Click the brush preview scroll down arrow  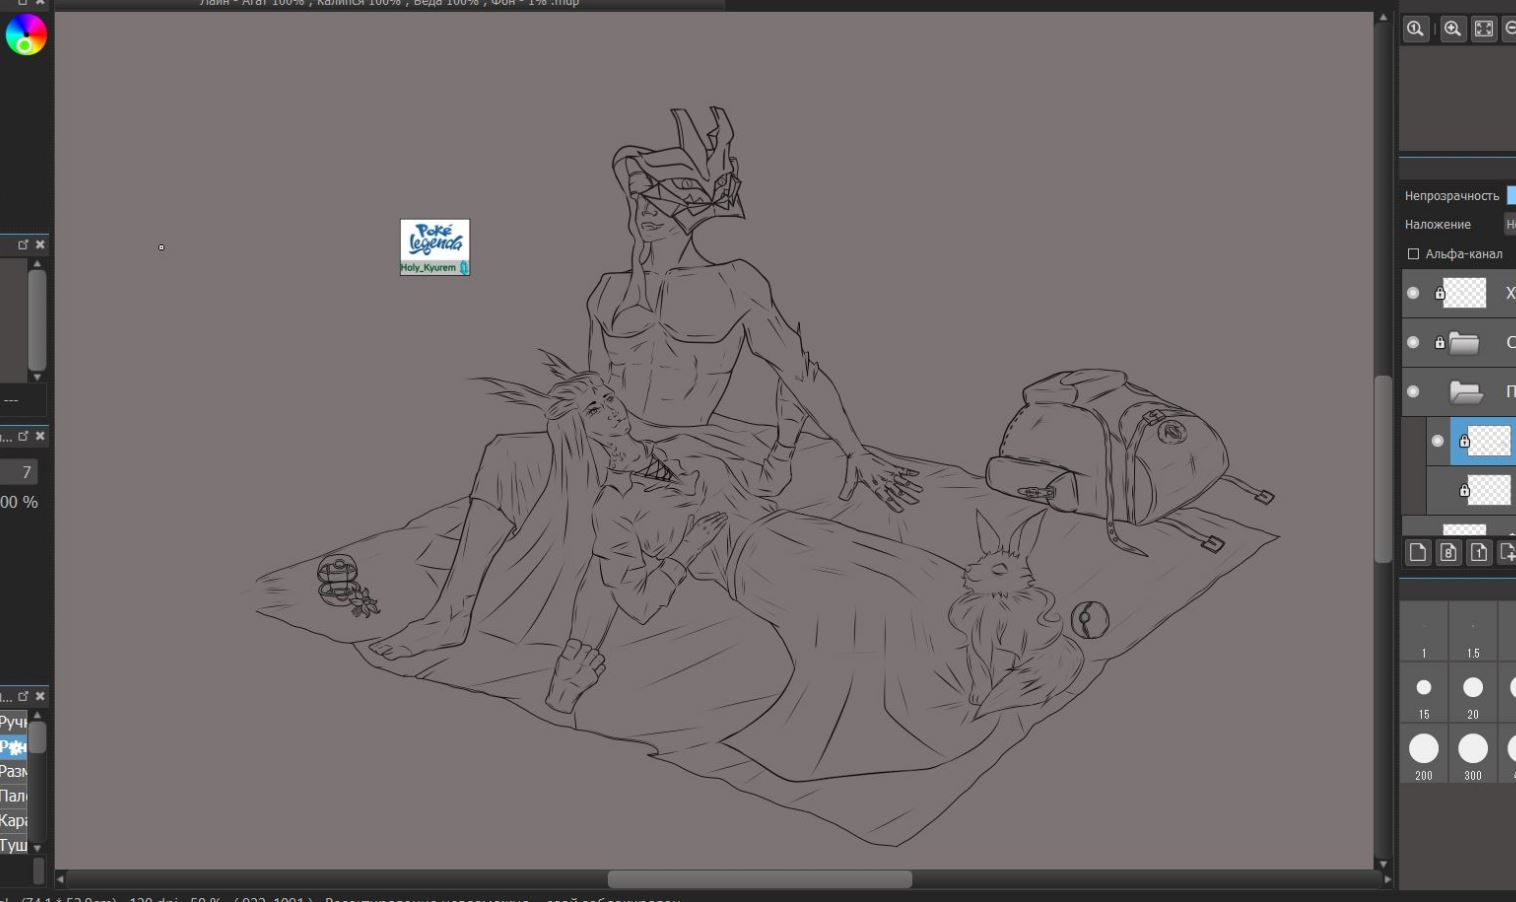pyautogui.click(x=37, y=377)
